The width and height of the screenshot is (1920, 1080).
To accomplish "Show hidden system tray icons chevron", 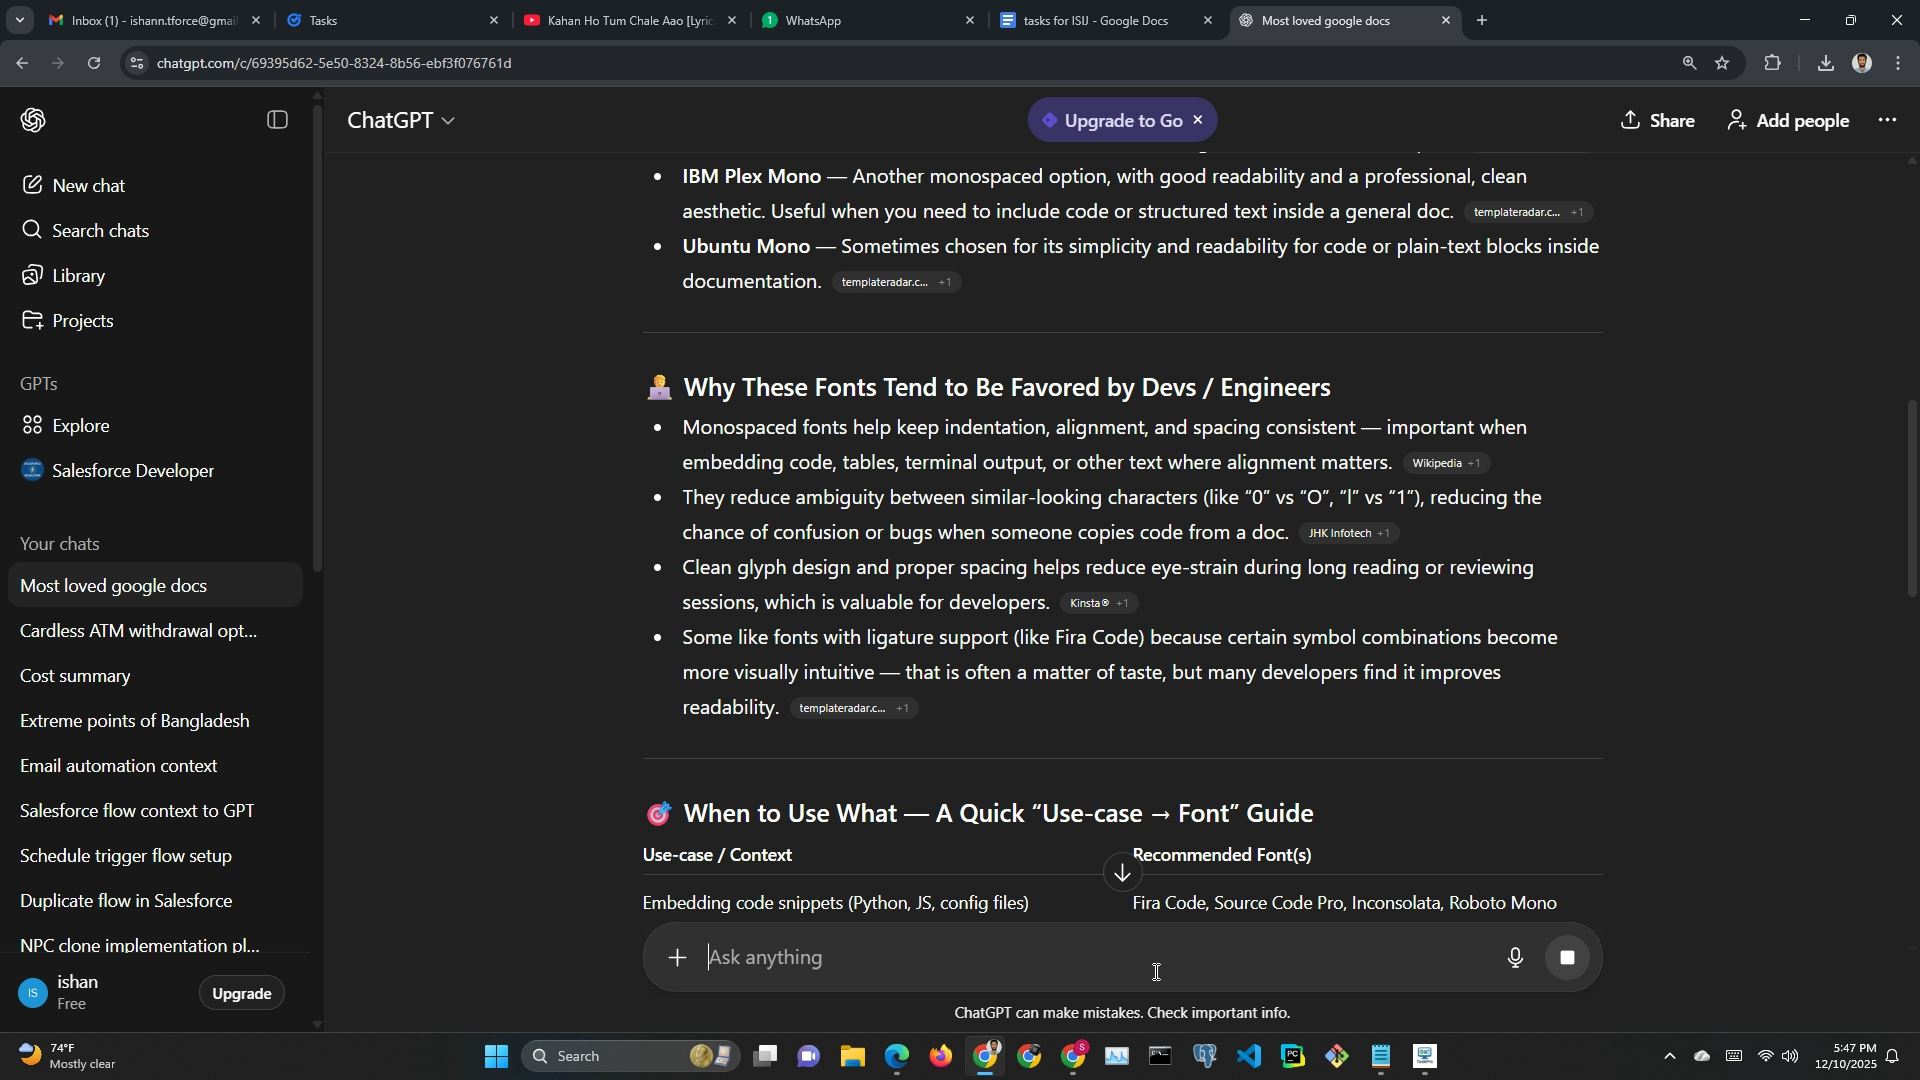I will [1668, 1057].
